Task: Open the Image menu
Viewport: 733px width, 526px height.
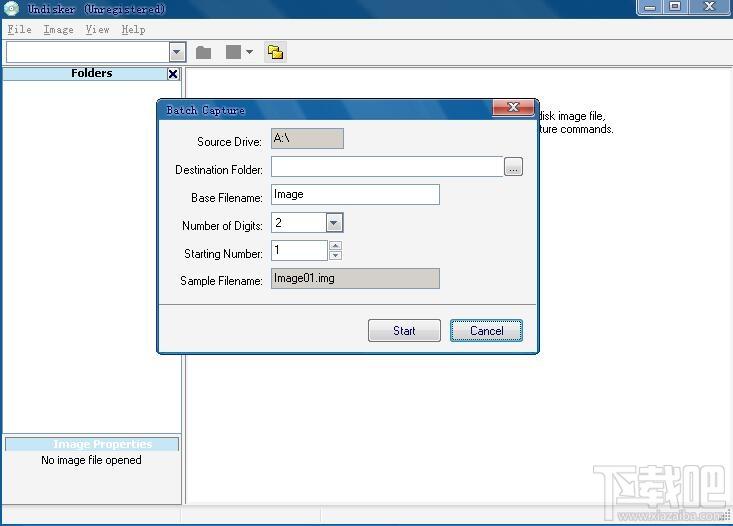Action: pyautogui.click(x=58, y=29)
